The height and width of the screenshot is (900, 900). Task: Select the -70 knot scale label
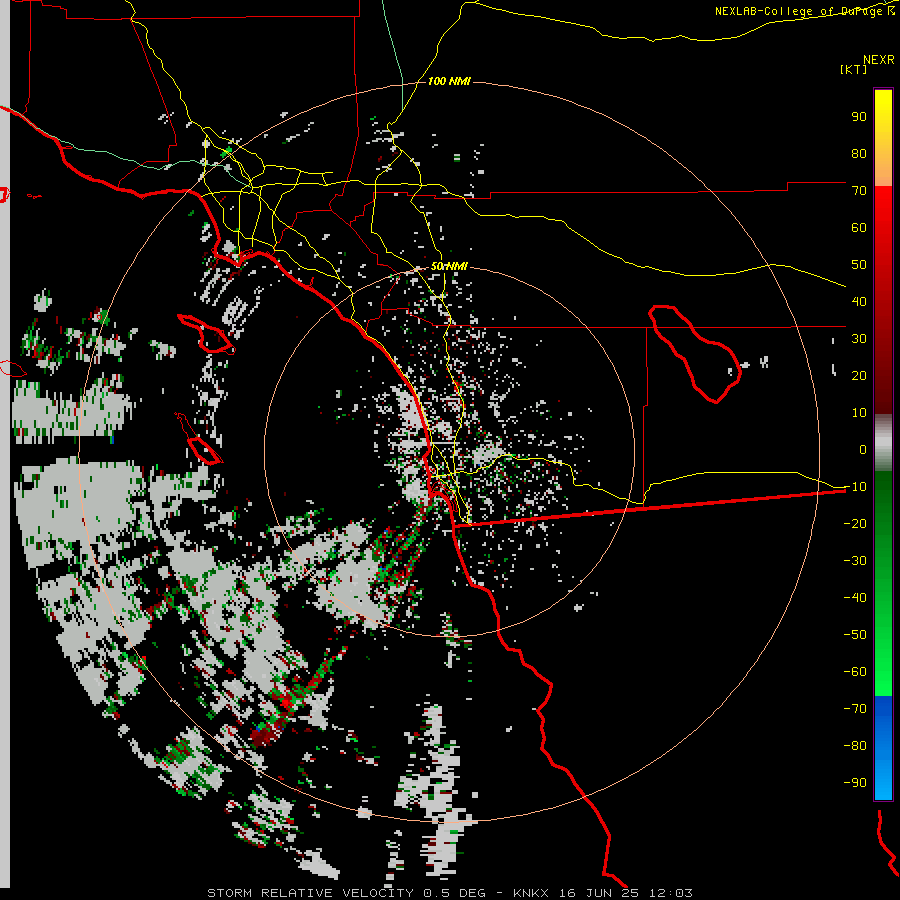[x=855, y=709]
